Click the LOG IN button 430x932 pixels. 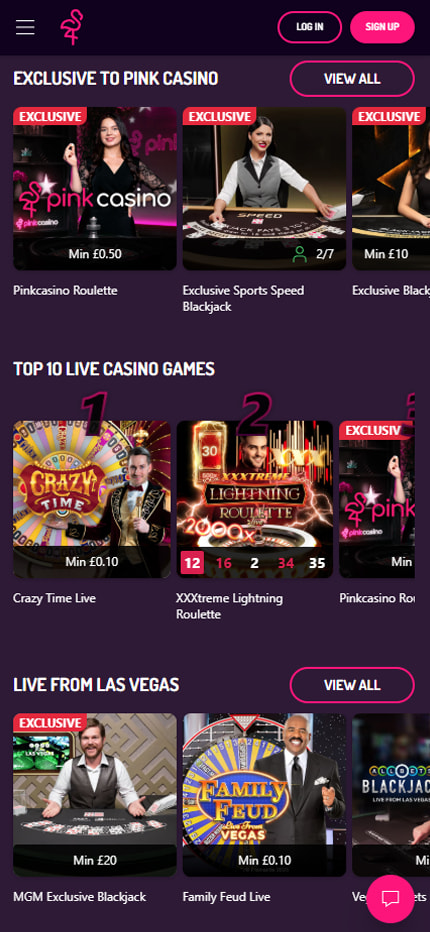pyautogui.click(x=310, y=27)
